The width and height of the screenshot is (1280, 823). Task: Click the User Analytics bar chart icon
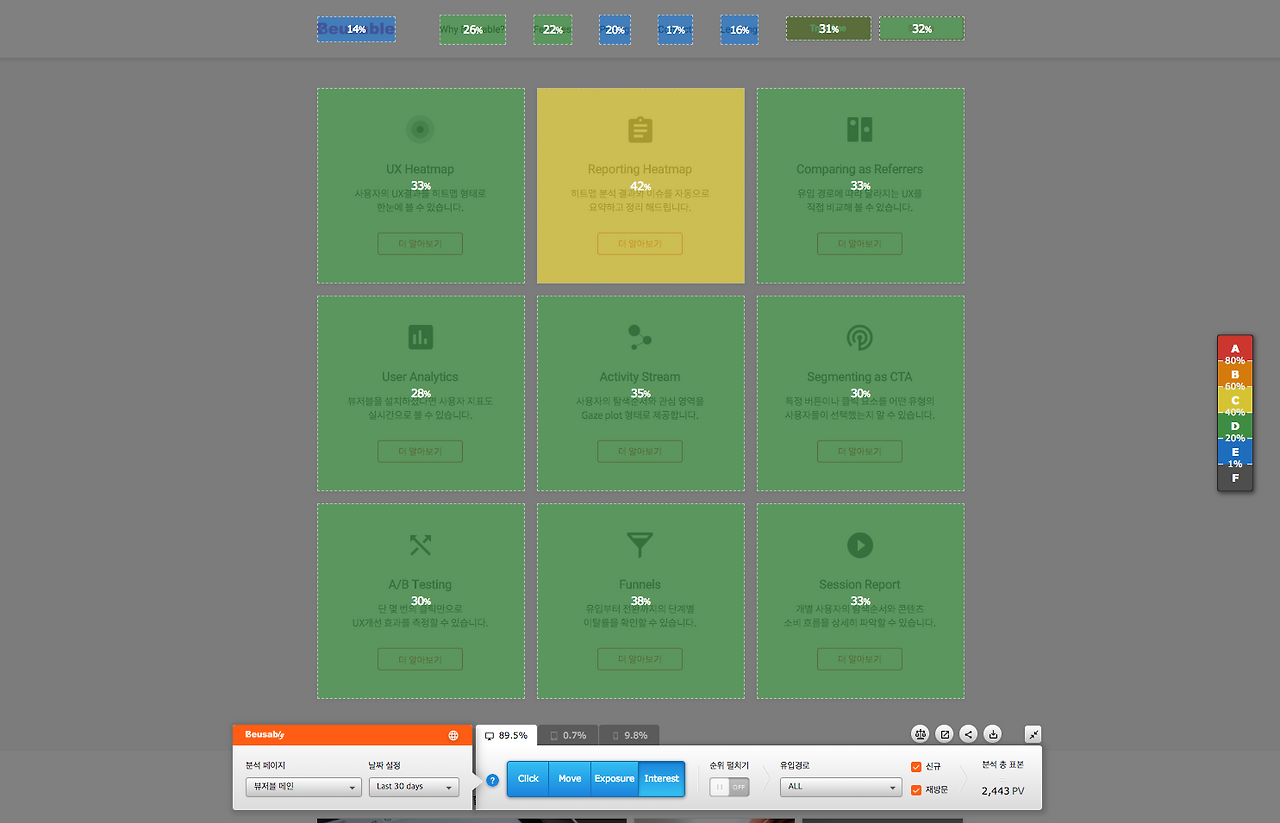click(420, 337)
